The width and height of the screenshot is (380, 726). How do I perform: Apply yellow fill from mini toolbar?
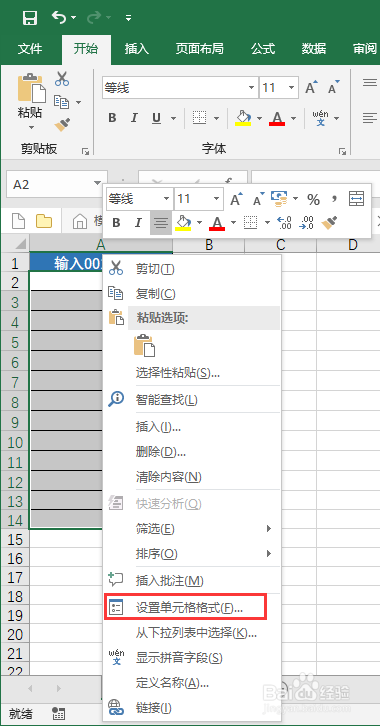[x=183, y=223]
